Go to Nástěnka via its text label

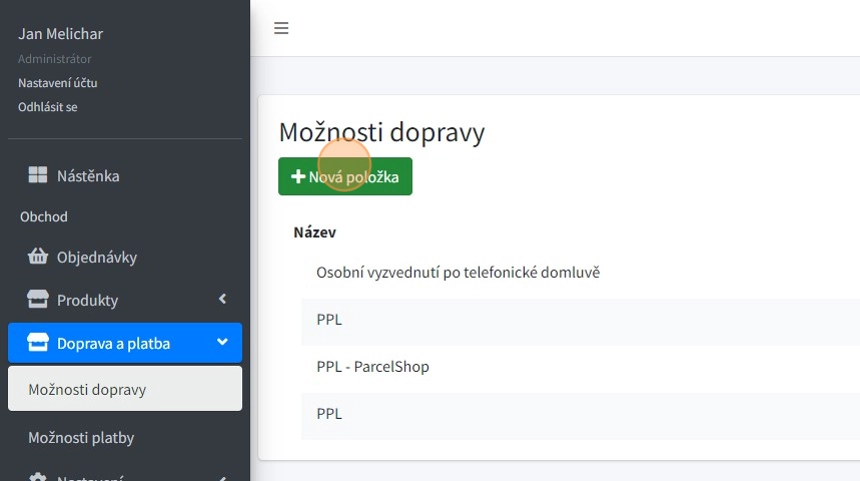[x=88, y=176]
